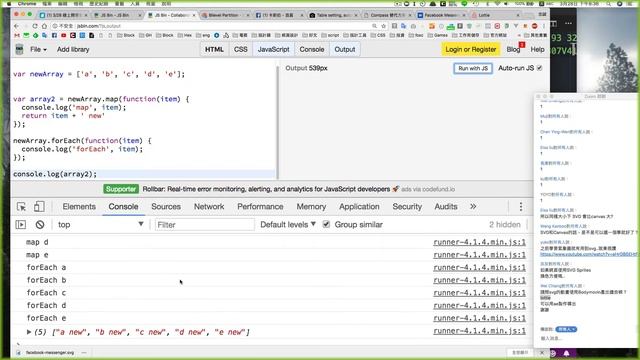The width and height of the screenshot is (640, 360).
Task: Open the Audits tab
Action: 446,207
